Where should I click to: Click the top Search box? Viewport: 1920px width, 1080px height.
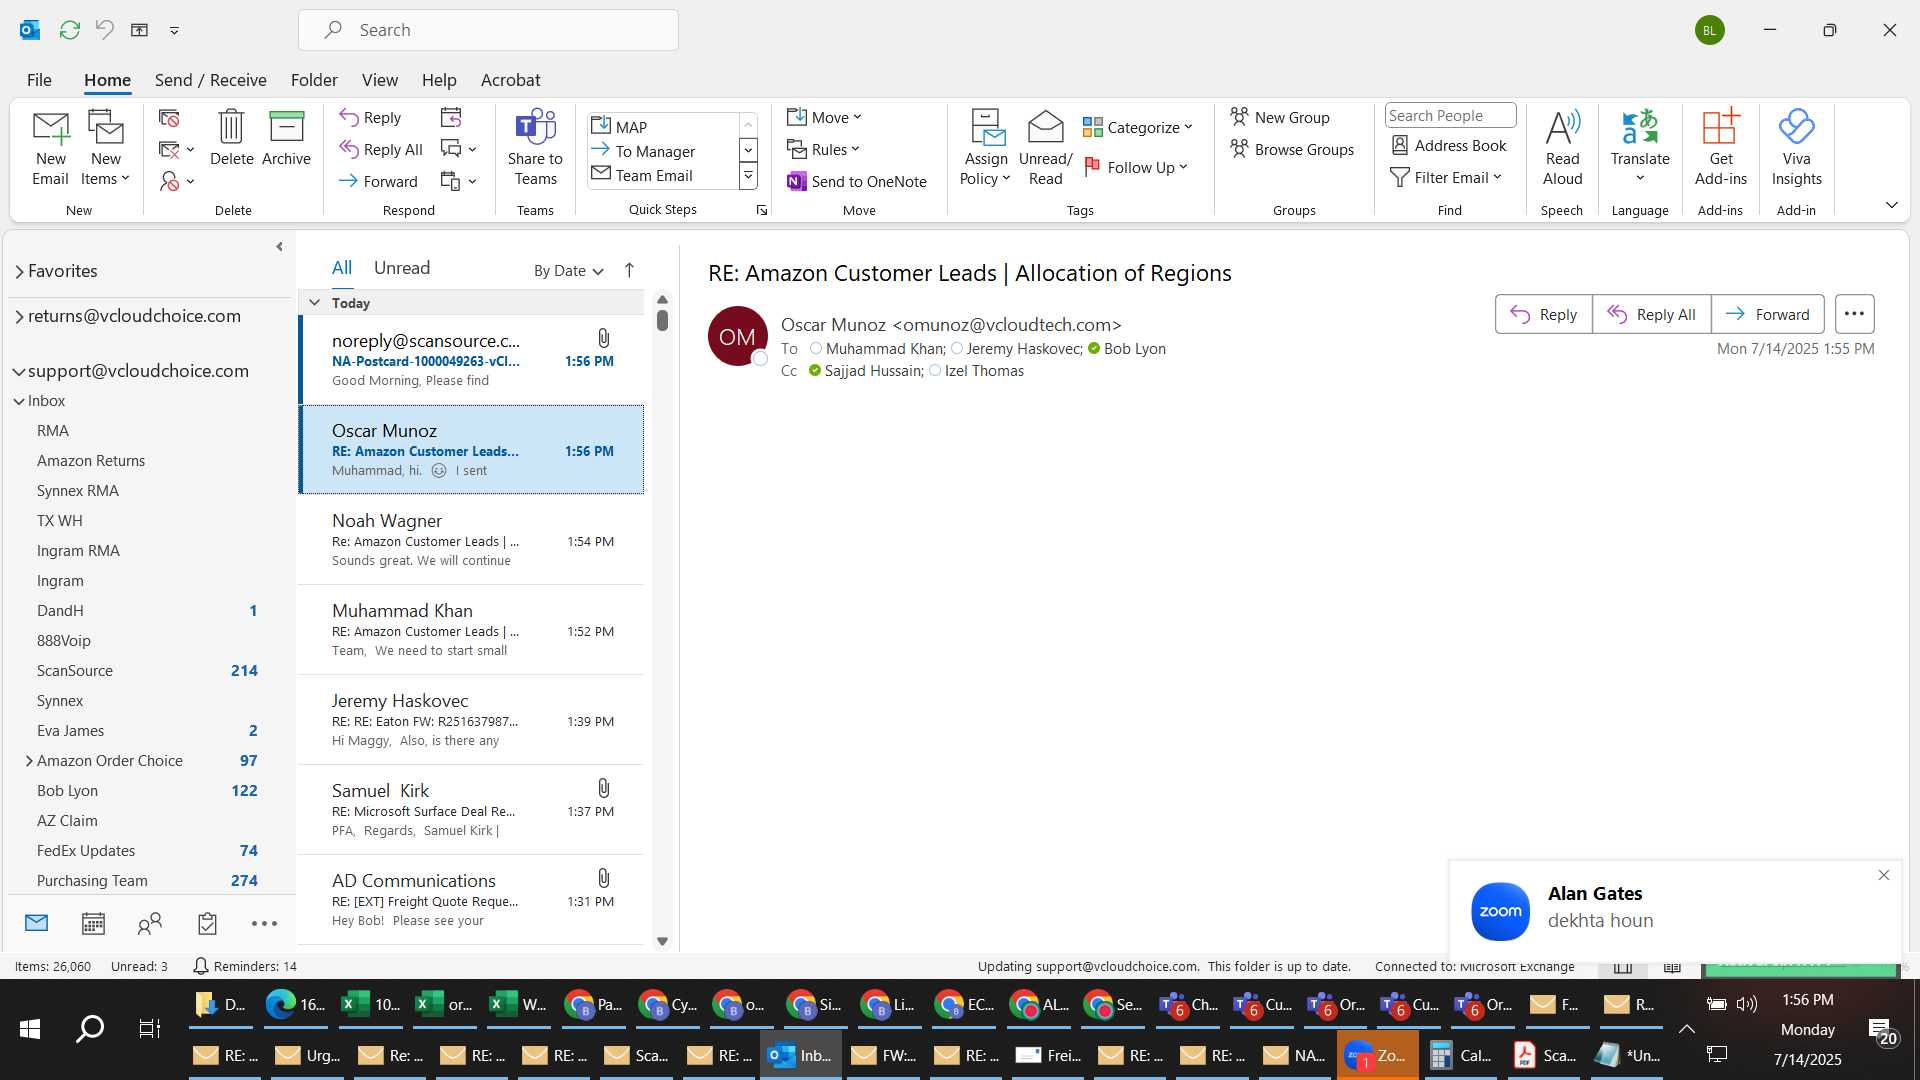[488, 30]
